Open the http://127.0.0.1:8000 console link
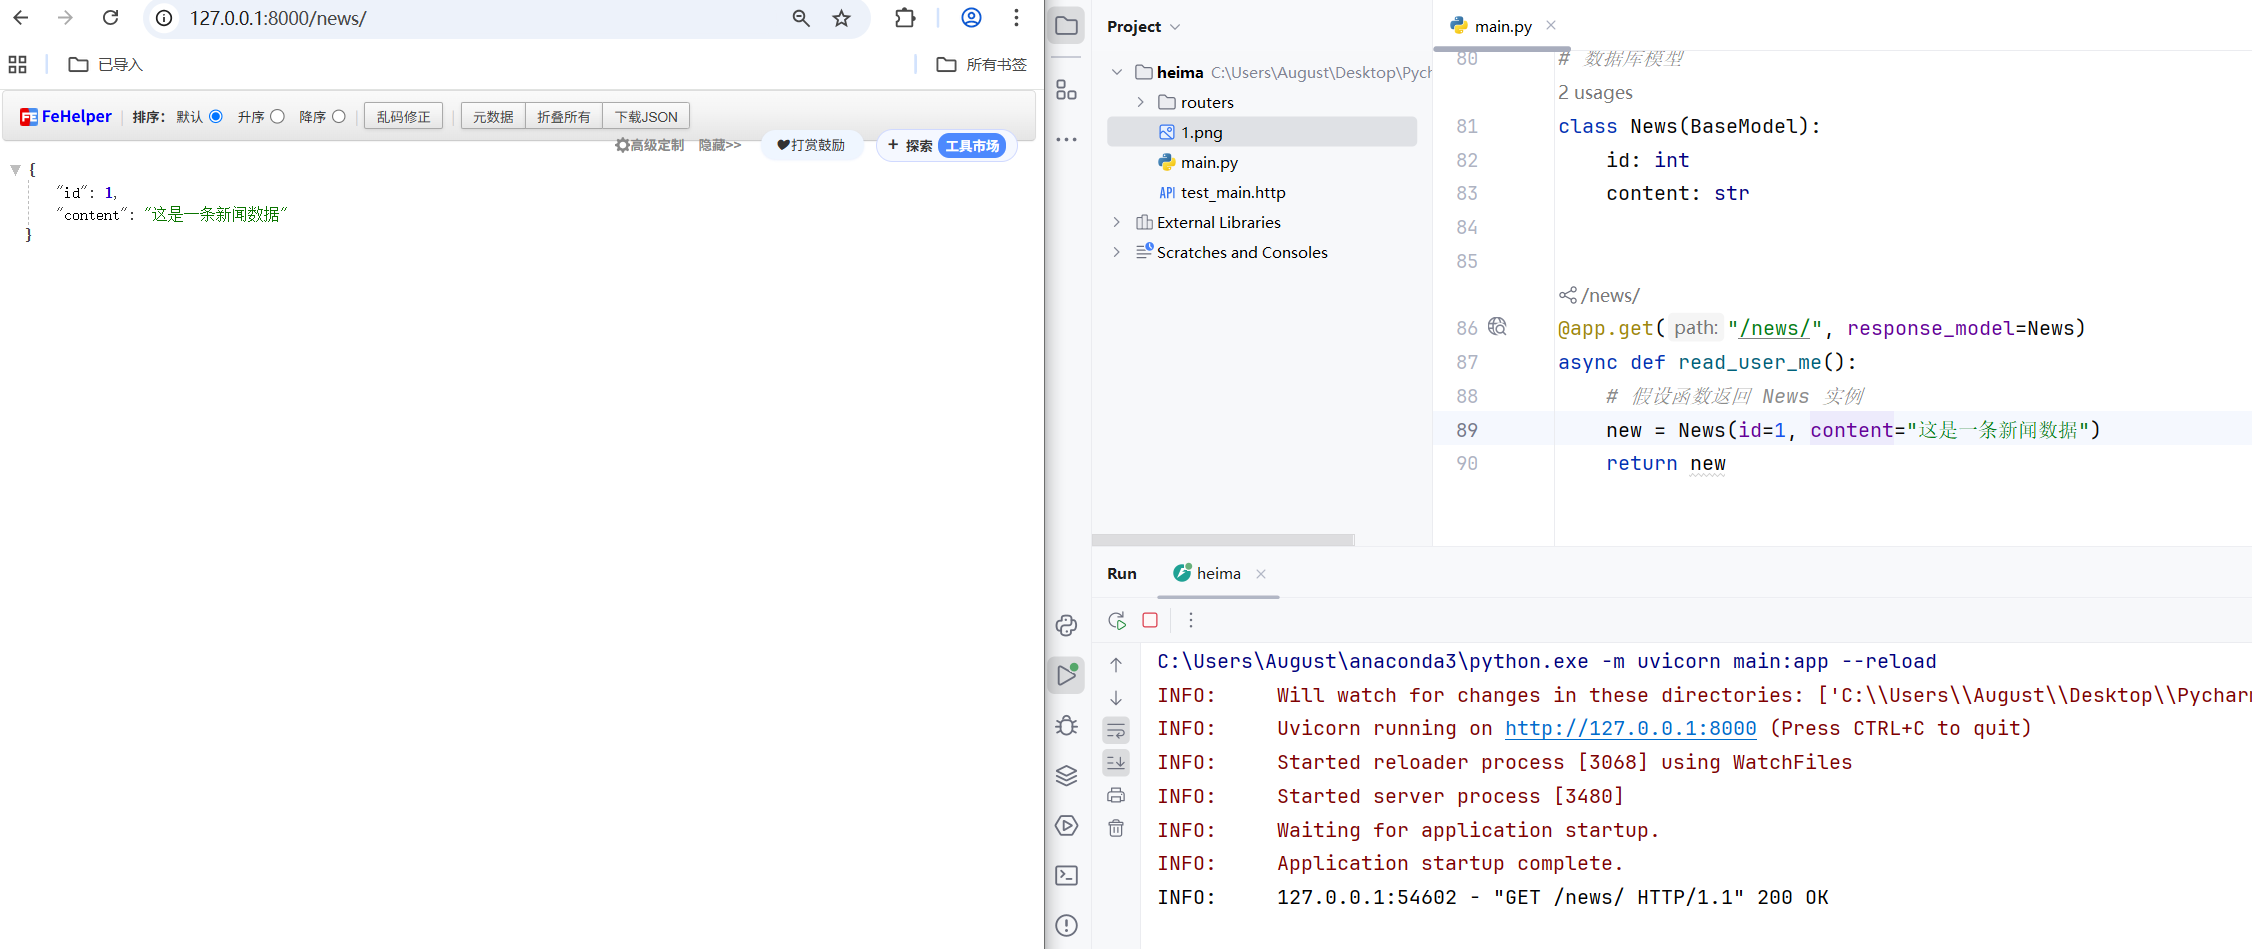Screen dimensions: 2252x949 pyautogui.click(x=1630, y=729)
